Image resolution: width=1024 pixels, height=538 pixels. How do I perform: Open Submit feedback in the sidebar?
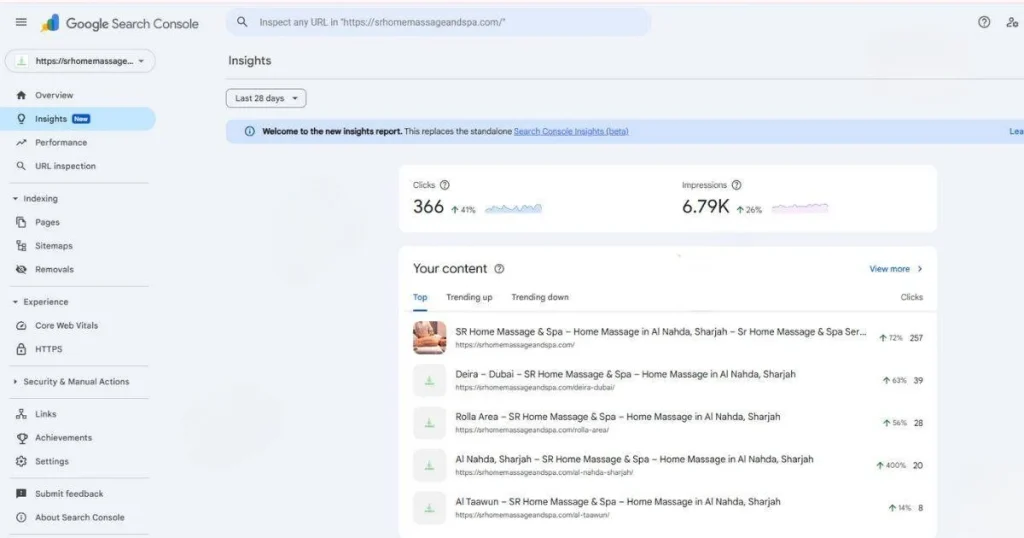pyautogui.click(x=80, y=494)
